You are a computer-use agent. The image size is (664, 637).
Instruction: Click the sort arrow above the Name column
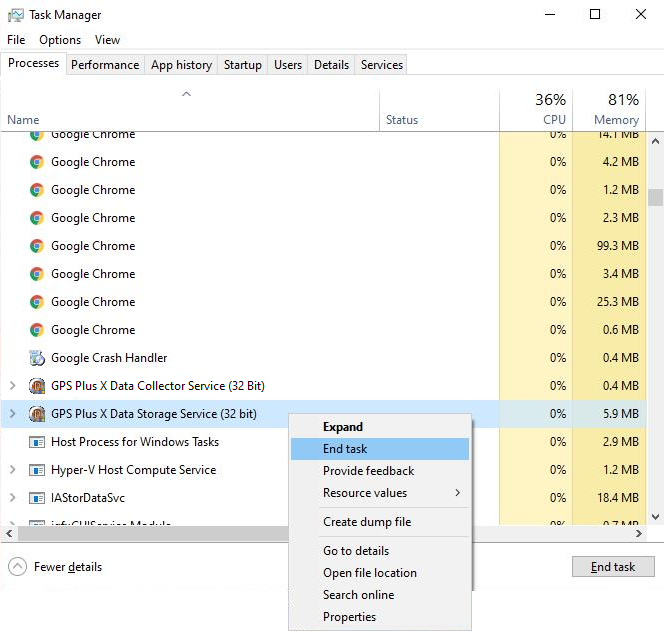coord(186,94)
